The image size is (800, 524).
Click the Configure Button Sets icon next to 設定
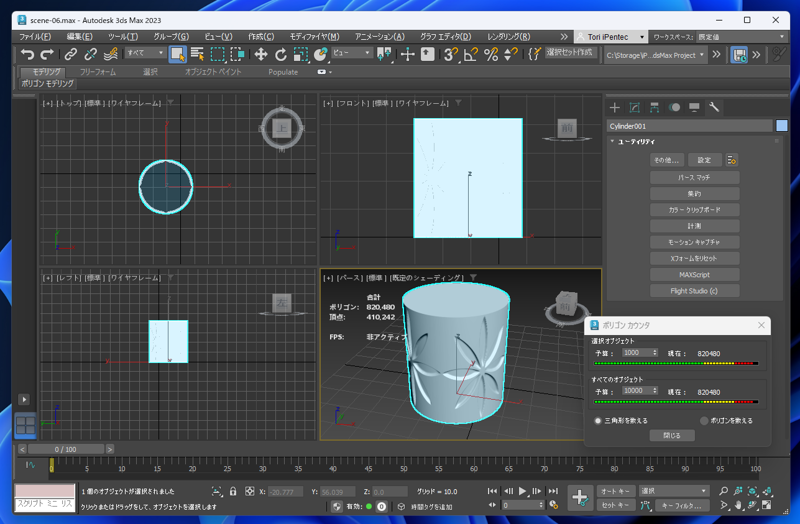click(x=732, y=160)
